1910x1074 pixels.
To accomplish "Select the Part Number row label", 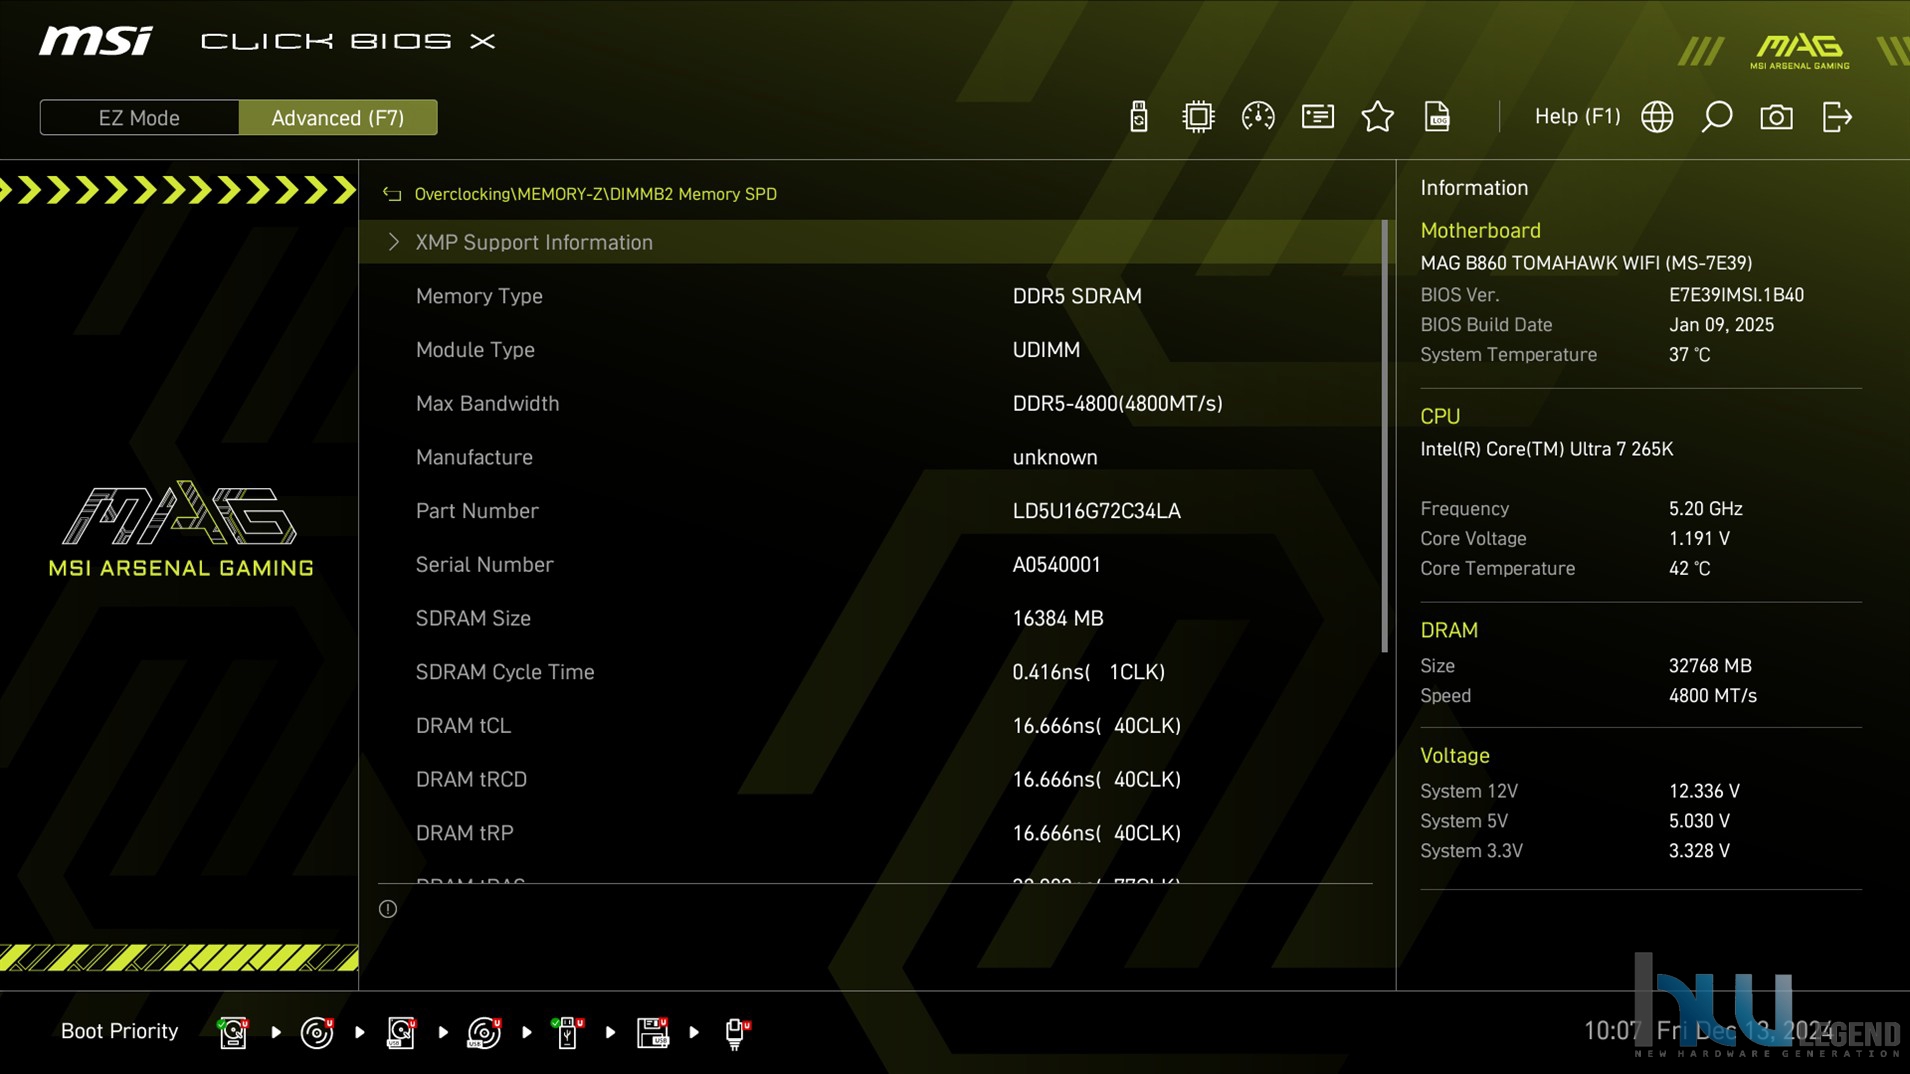I will pyautogui.click(x=477, y=511).
